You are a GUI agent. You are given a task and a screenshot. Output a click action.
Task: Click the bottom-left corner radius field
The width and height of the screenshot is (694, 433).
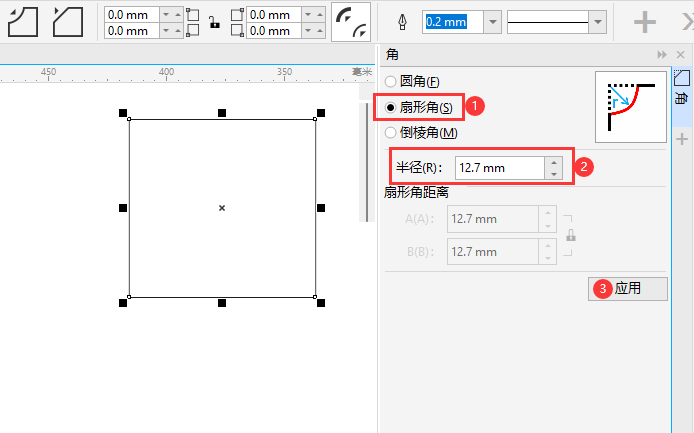click(132, 31)
